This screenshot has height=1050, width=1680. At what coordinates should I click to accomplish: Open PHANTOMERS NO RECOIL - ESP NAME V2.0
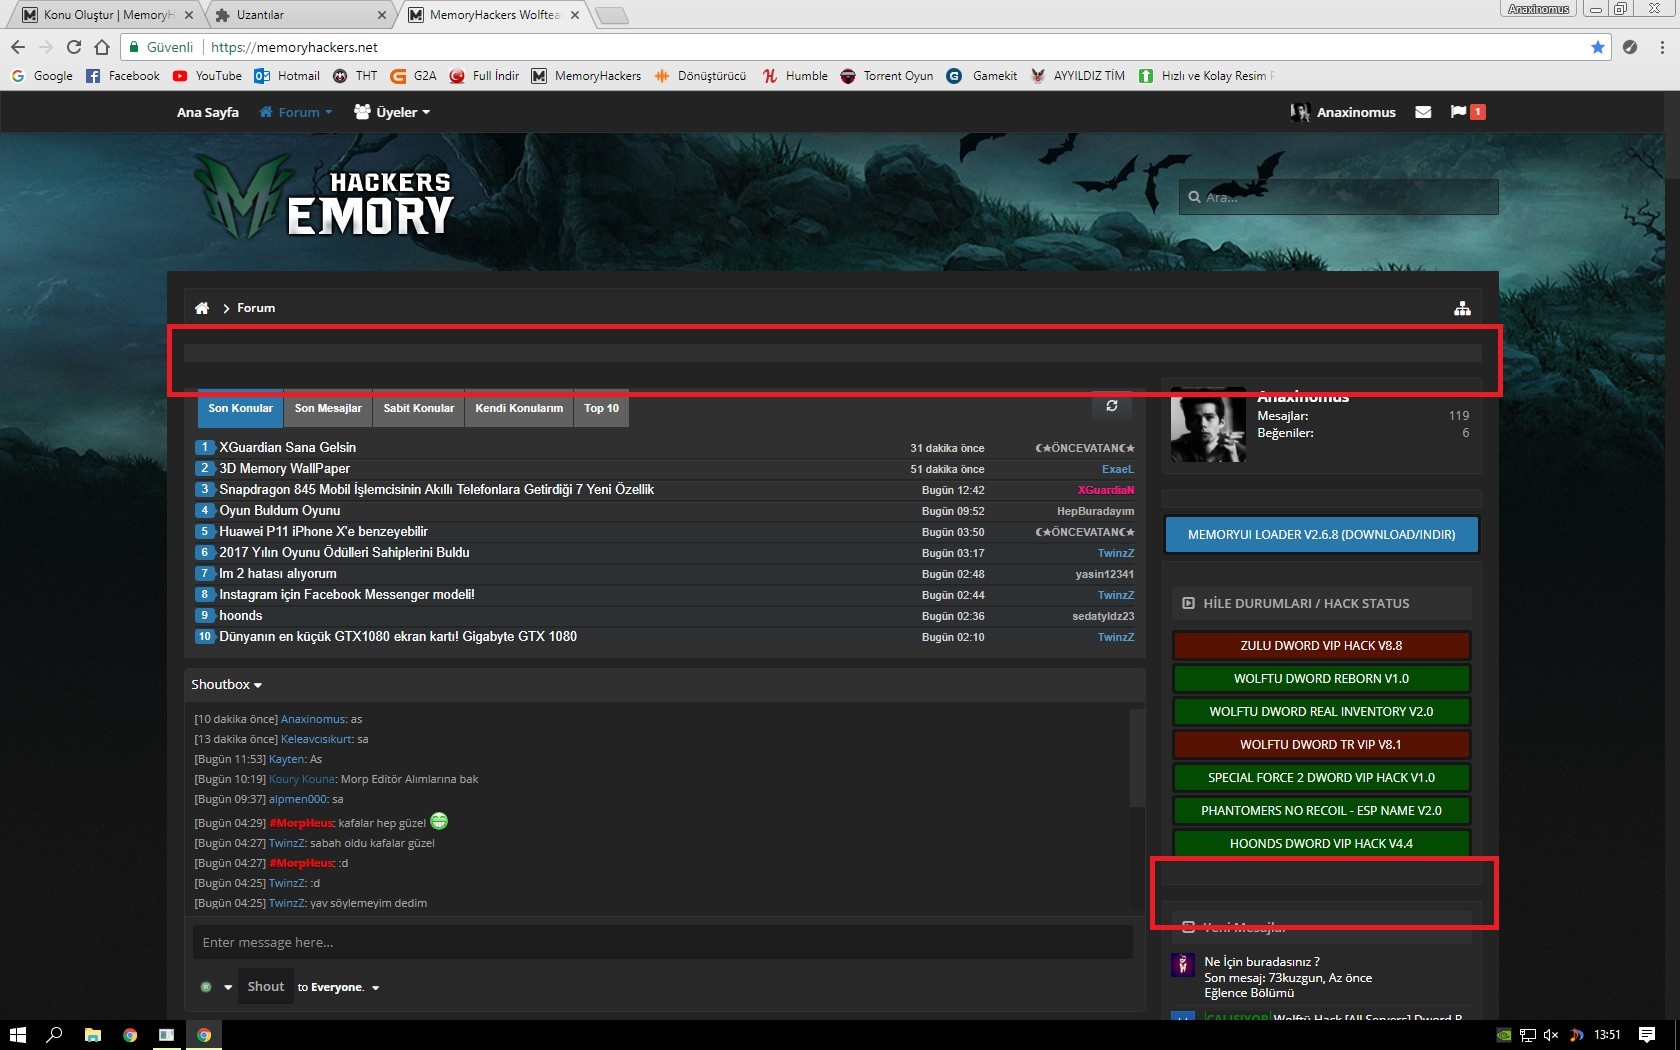pyautogui.click(x=1321, y=811)
